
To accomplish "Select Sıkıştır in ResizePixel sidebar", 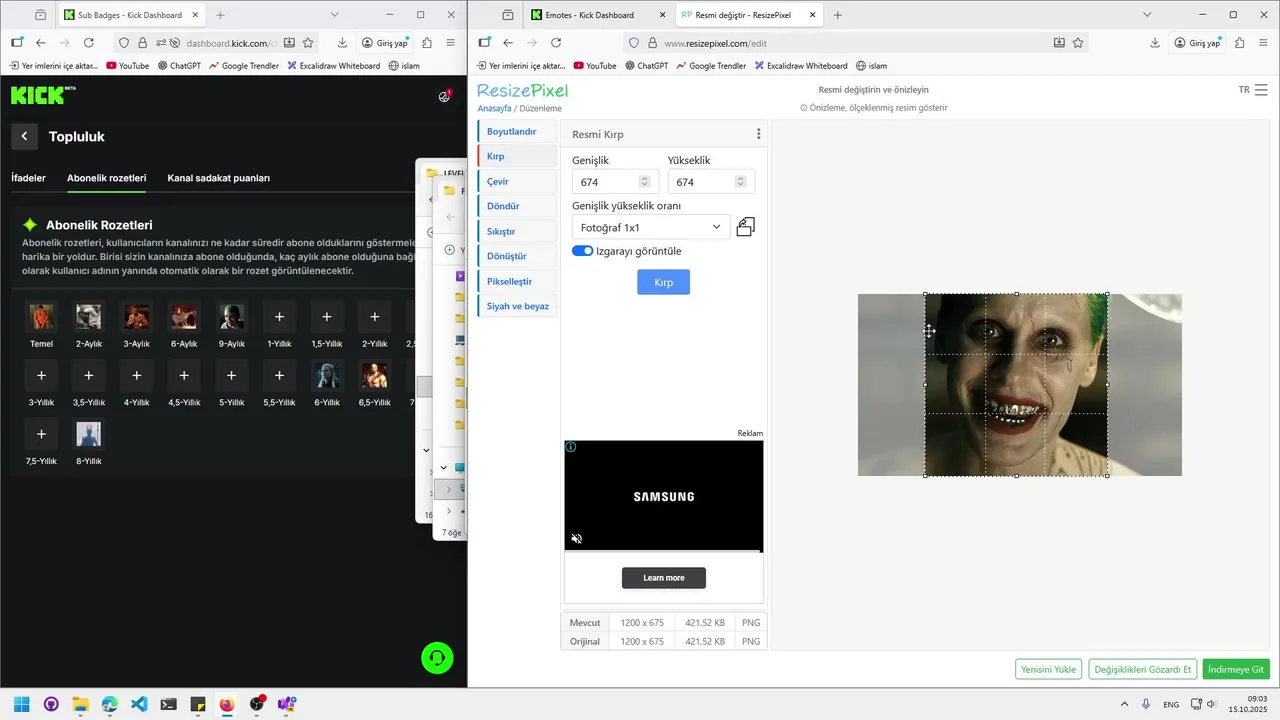I will 517,231.
